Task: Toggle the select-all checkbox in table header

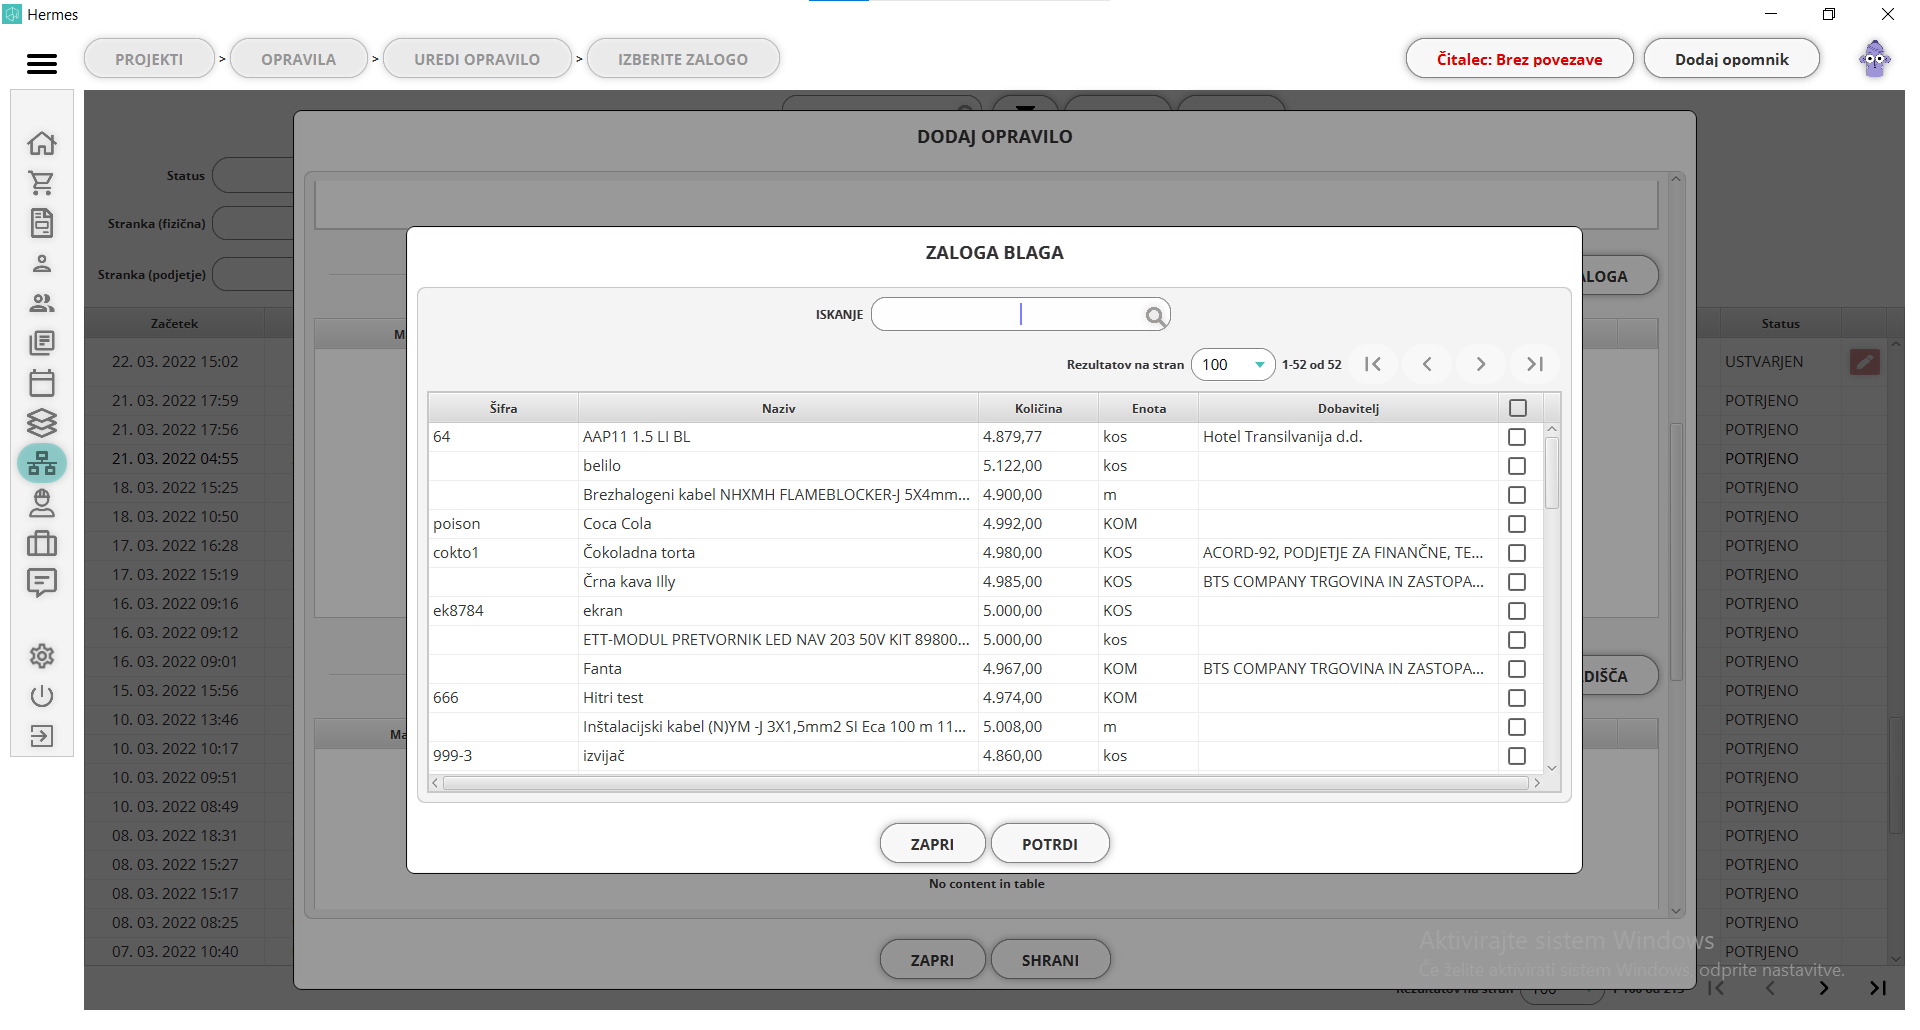Action: [x=1518, y=408]
